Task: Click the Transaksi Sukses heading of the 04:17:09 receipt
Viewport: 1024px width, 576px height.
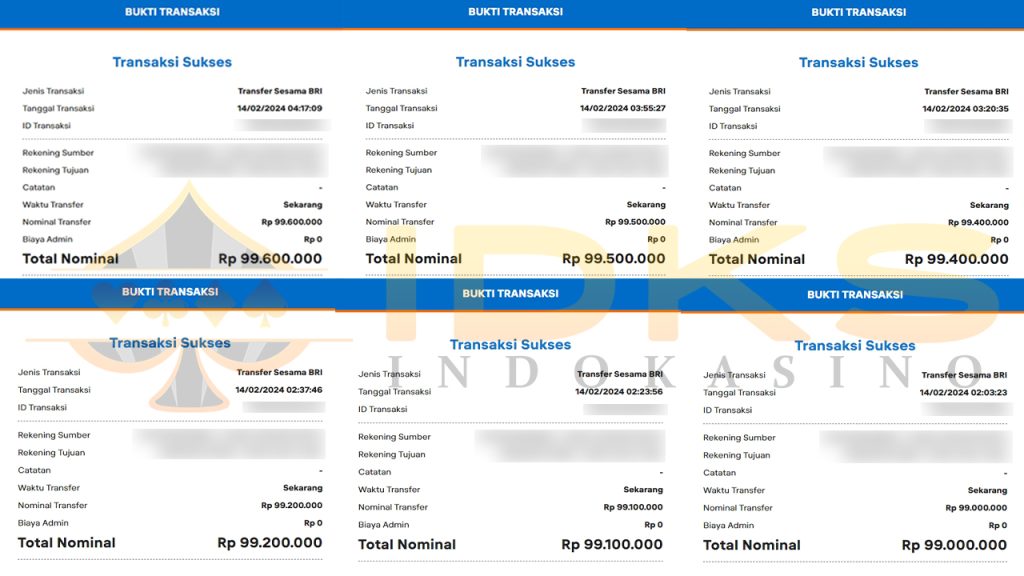Action: coord(172,62)
